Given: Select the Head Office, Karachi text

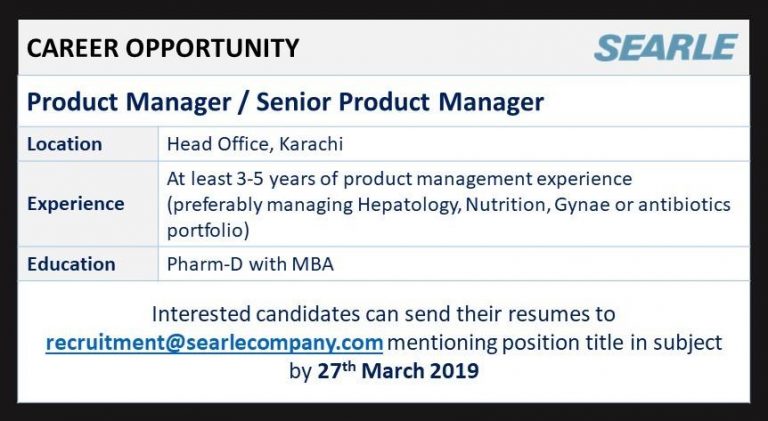Looking at the screenshot, I should point(255,144).
